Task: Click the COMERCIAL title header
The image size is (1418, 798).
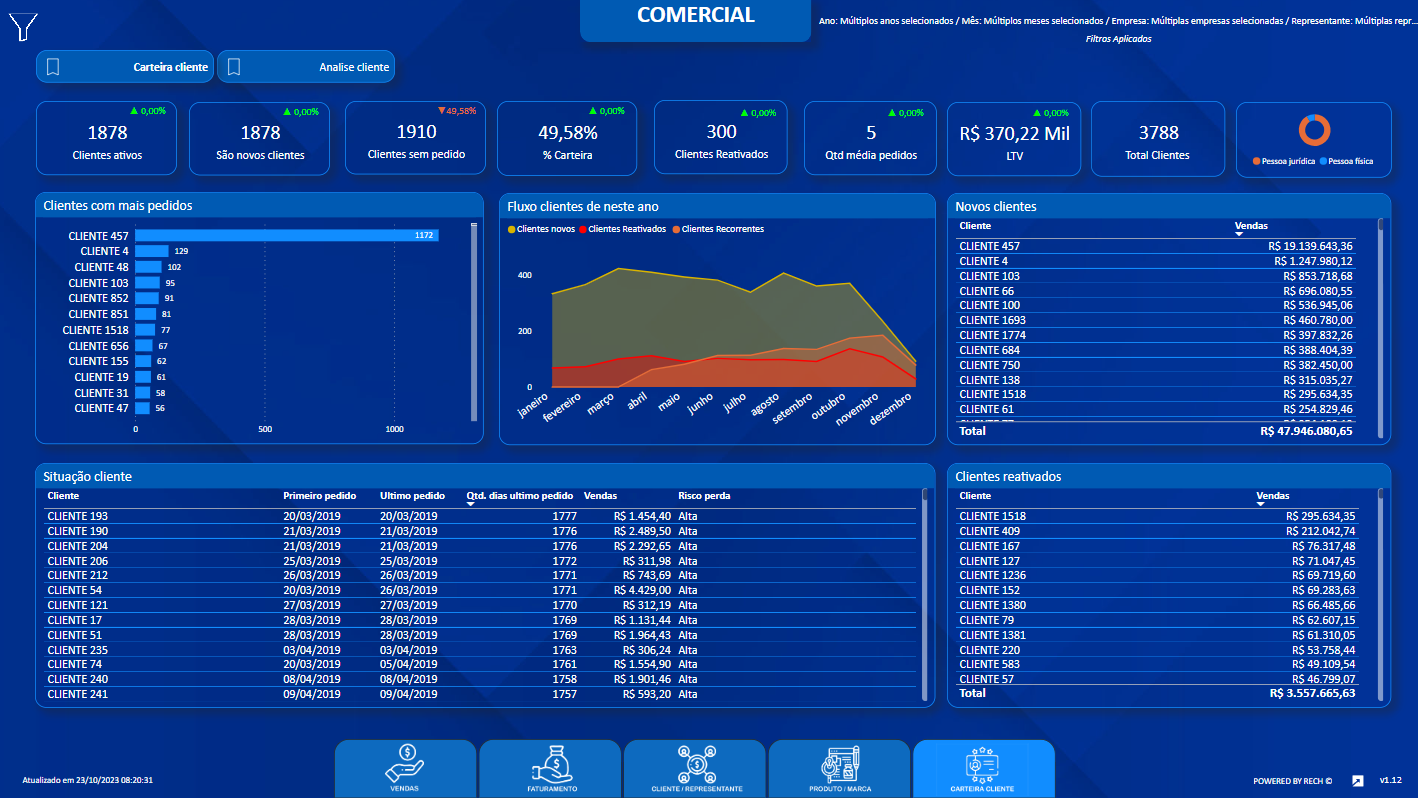Action: point(696,15)
